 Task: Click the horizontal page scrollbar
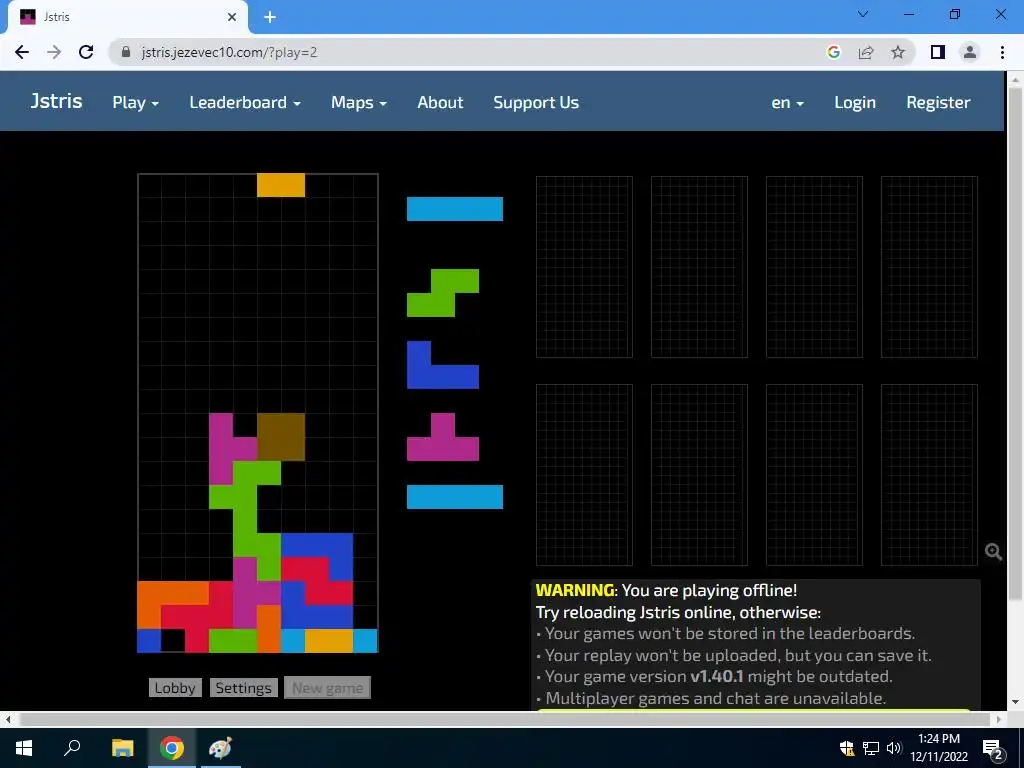(x=505, y=719)
